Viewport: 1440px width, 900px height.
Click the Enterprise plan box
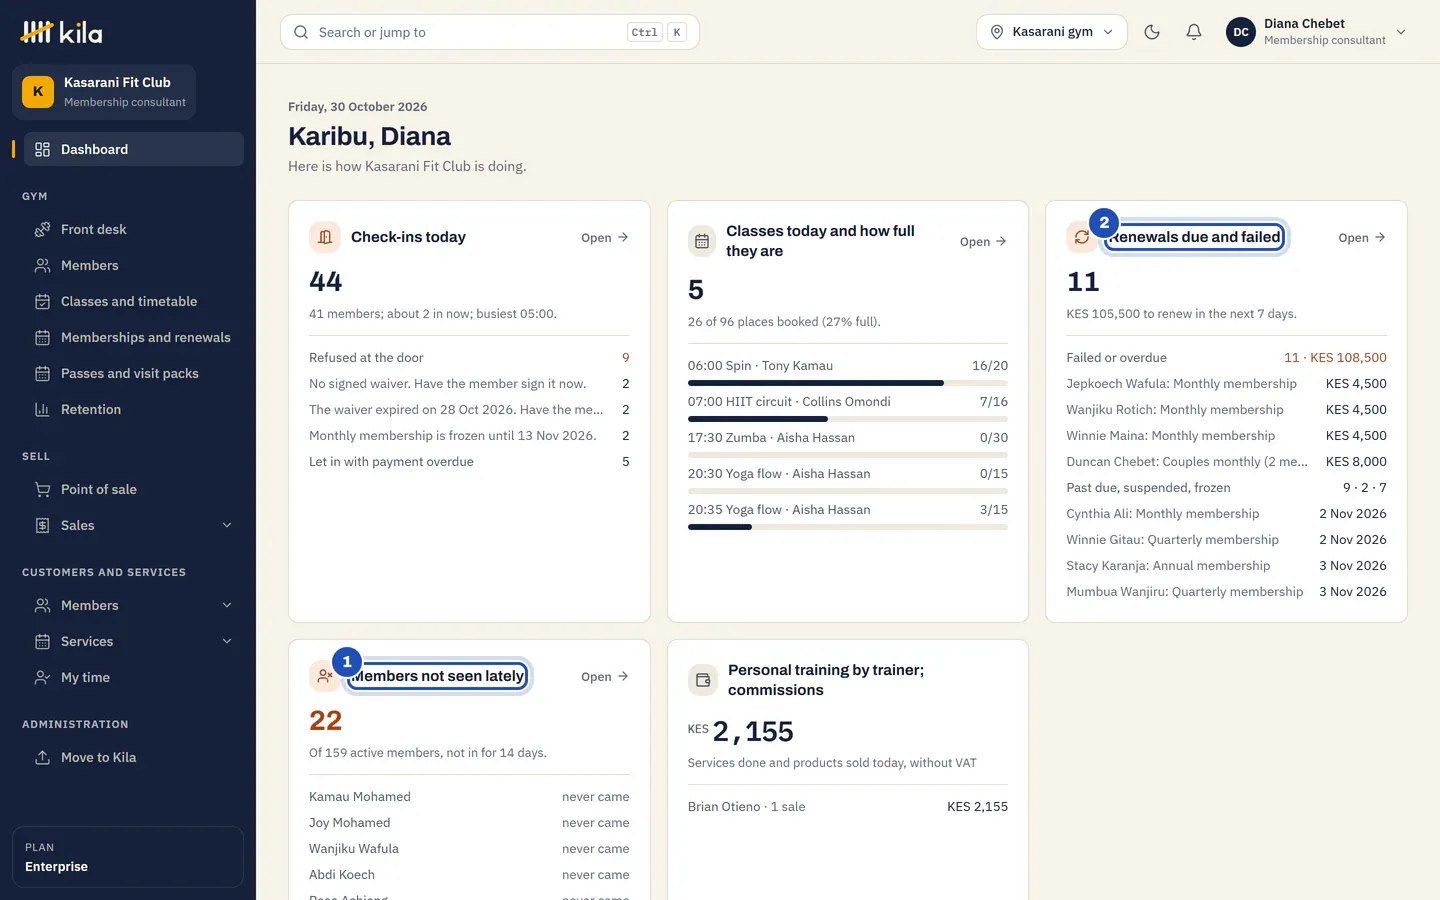[x=128, y=857]
